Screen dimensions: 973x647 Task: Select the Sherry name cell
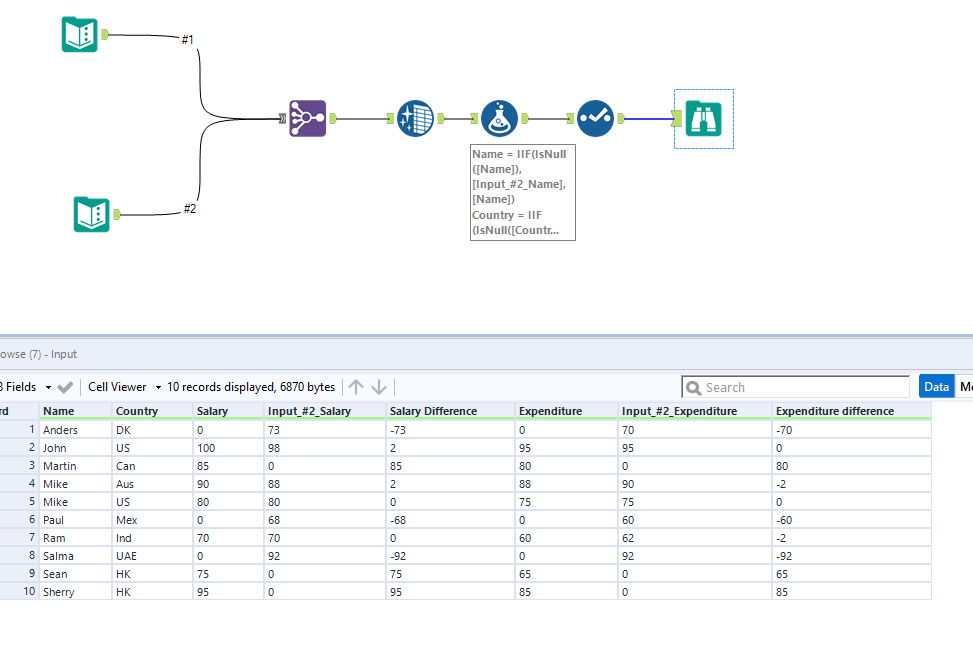(76, 592)
